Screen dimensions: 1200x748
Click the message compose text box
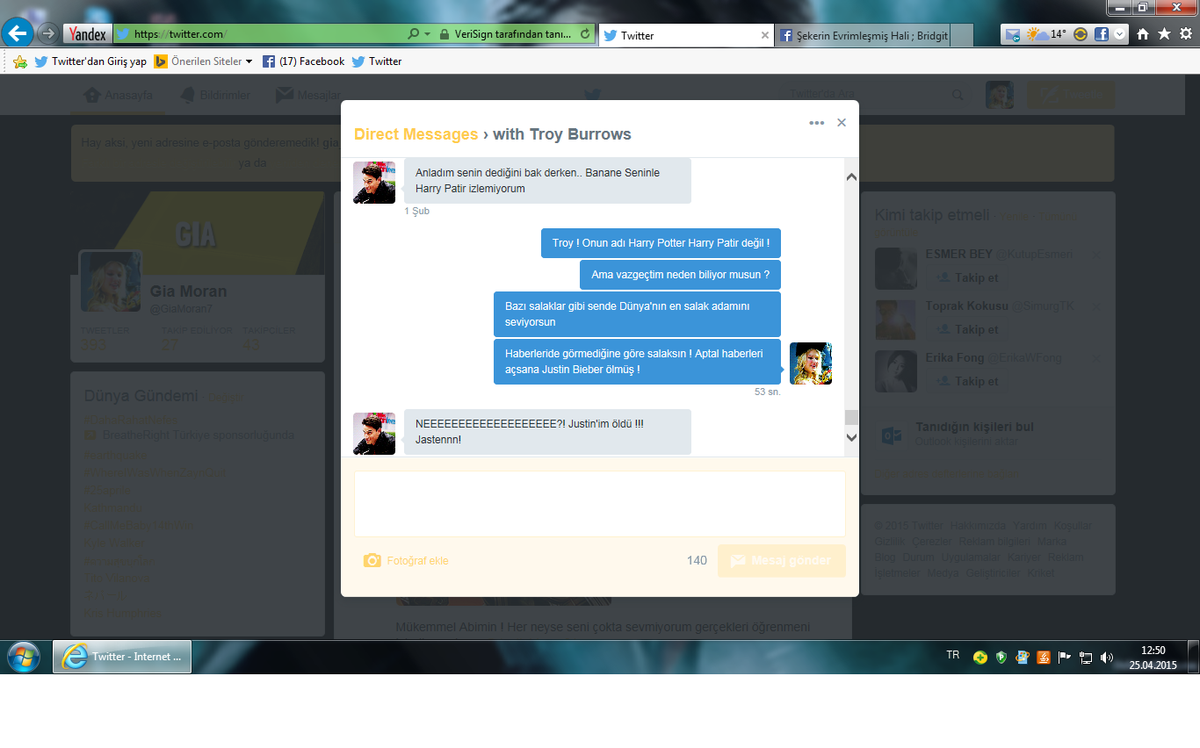600,504
